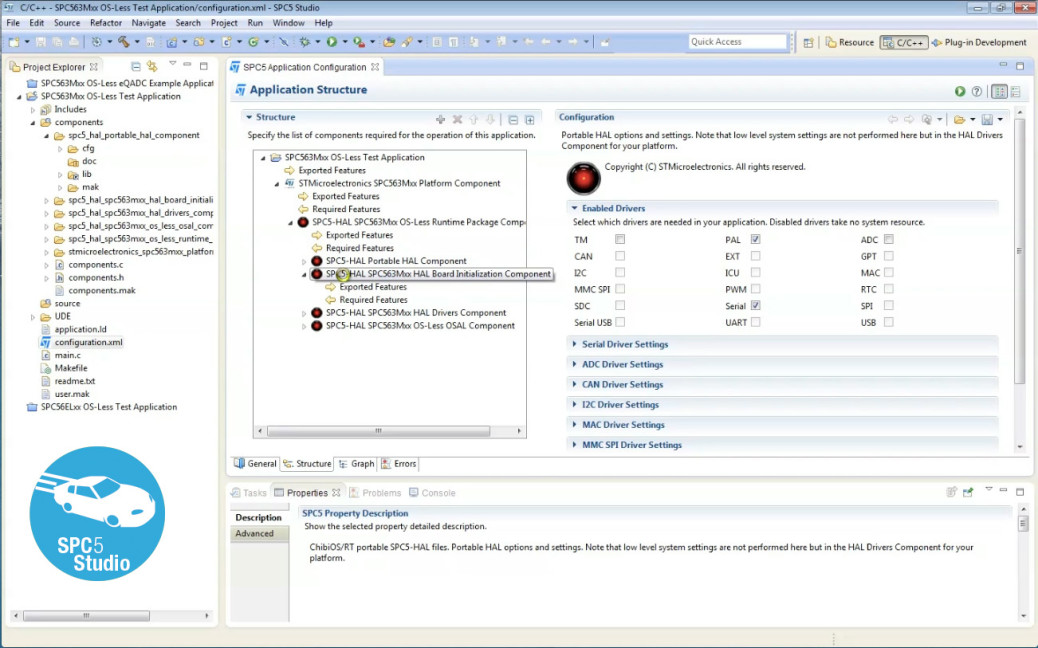Image resolution: width=1038 pixels, height=648 pixels.
Task: Click the Structure tree horizontal scrollbar
Action: pos(378,431)
